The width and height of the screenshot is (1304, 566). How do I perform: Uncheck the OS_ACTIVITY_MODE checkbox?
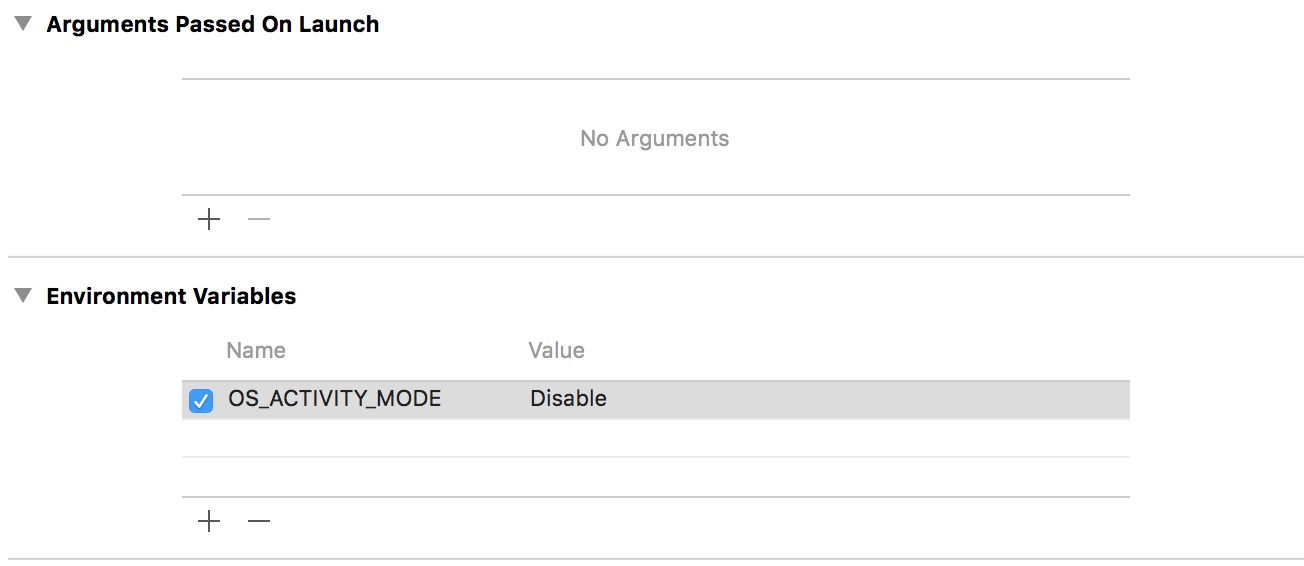pos(201,401)
